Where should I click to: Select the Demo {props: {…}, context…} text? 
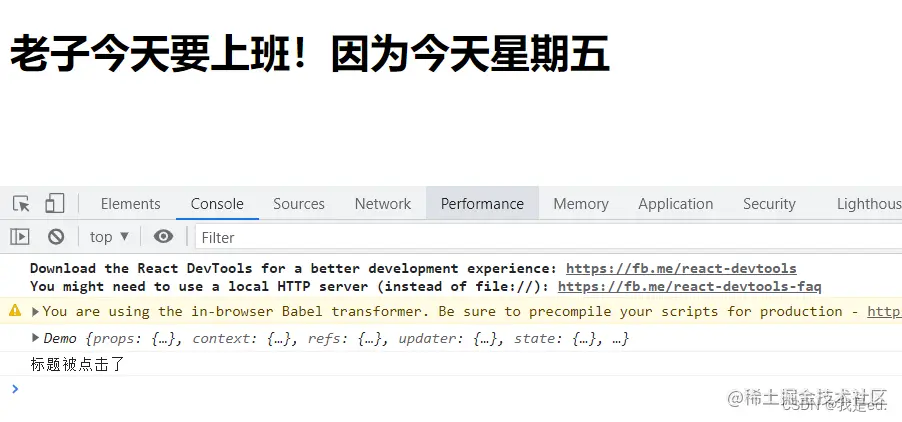tap(337, 339)
